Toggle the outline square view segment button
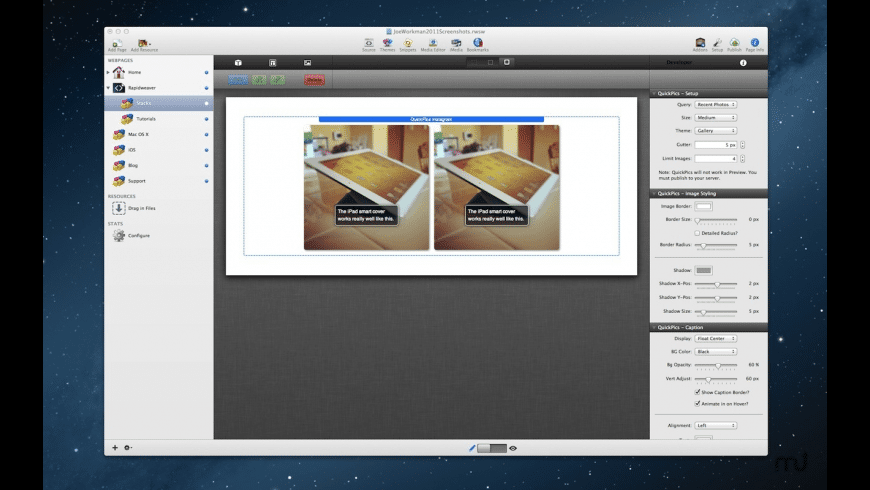This screenshot has width=870, height=490. tap(490, 62)
